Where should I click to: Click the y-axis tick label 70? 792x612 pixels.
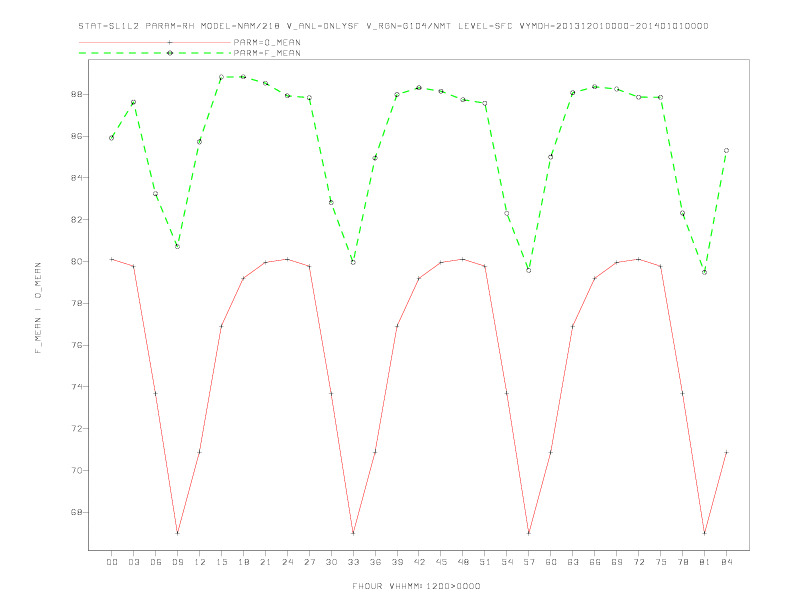coord(76,471)
